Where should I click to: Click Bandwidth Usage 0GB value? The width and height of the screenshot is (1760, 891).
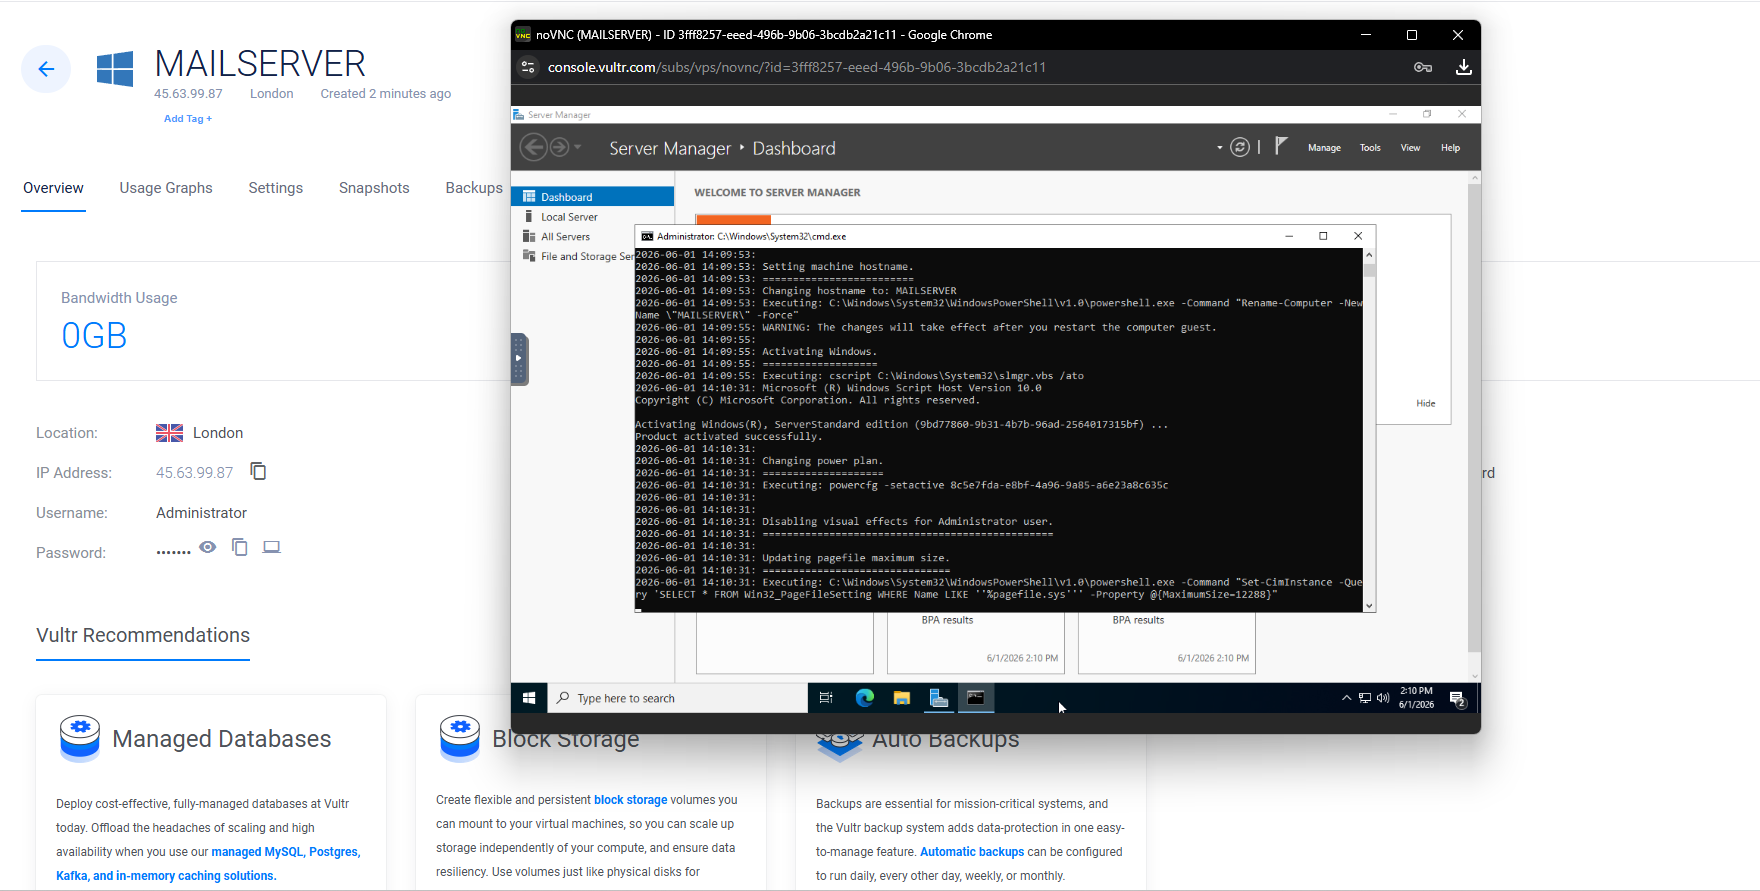tap(94, 336)
